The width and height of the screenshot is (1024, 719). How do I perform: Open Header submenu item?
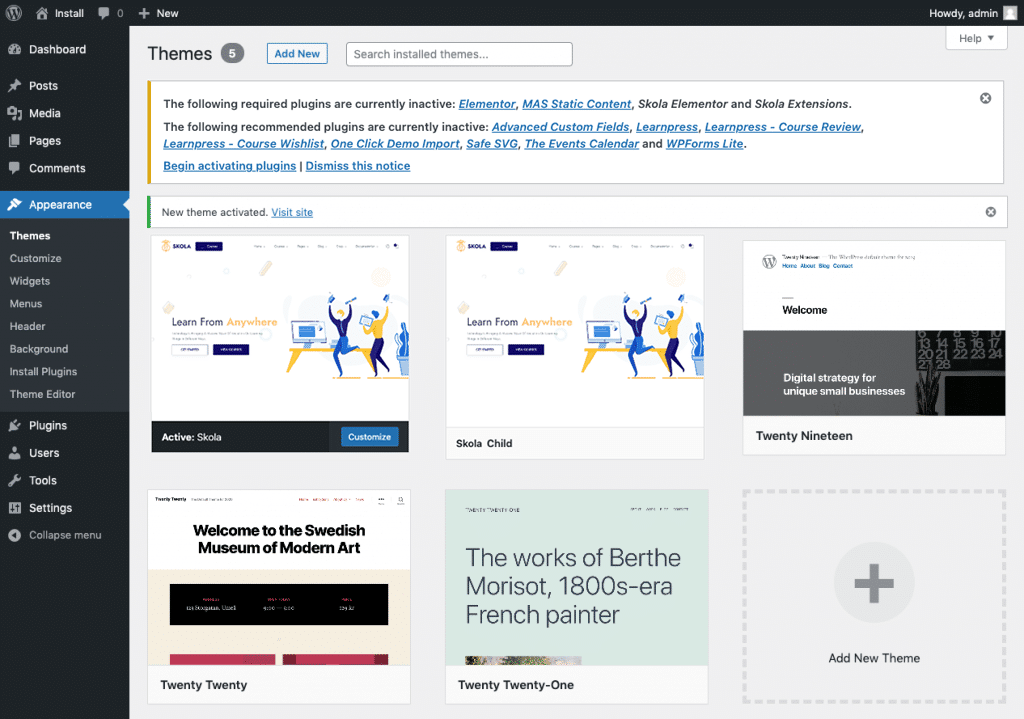click(27, 327)
